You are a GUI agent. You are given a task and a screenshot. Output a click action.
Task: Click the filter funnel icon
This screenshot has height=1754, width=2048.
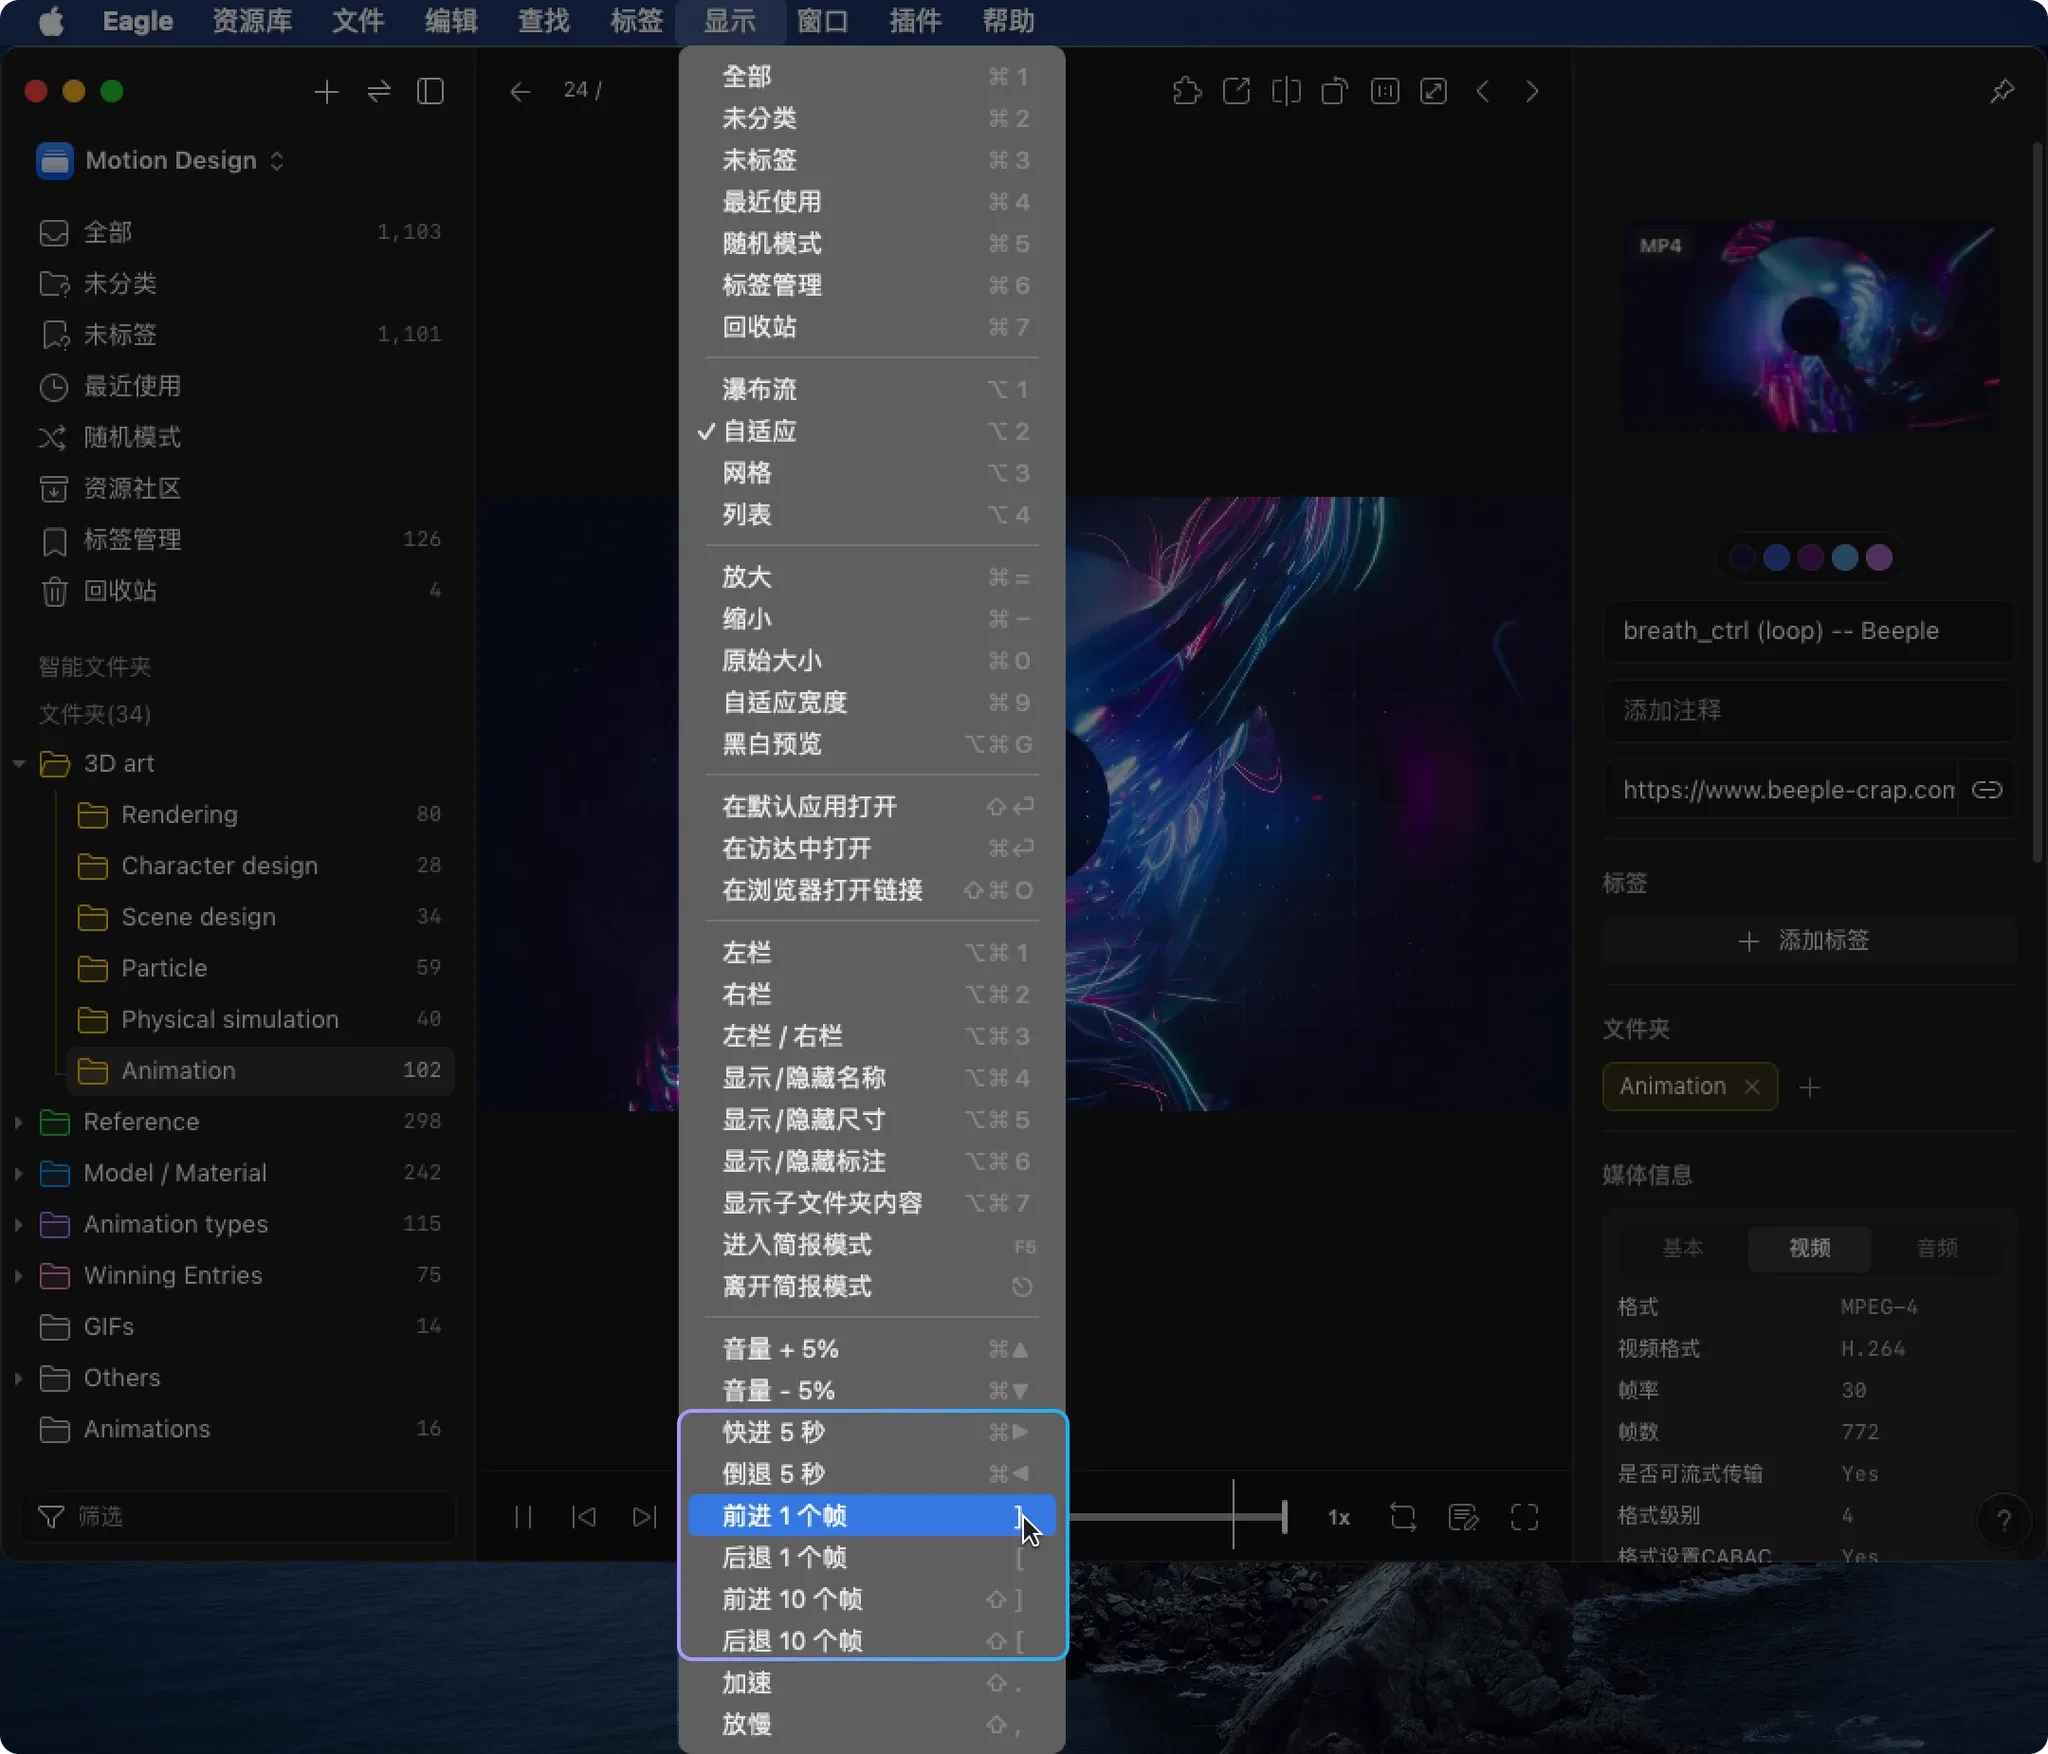click(x=51, y=1517)
